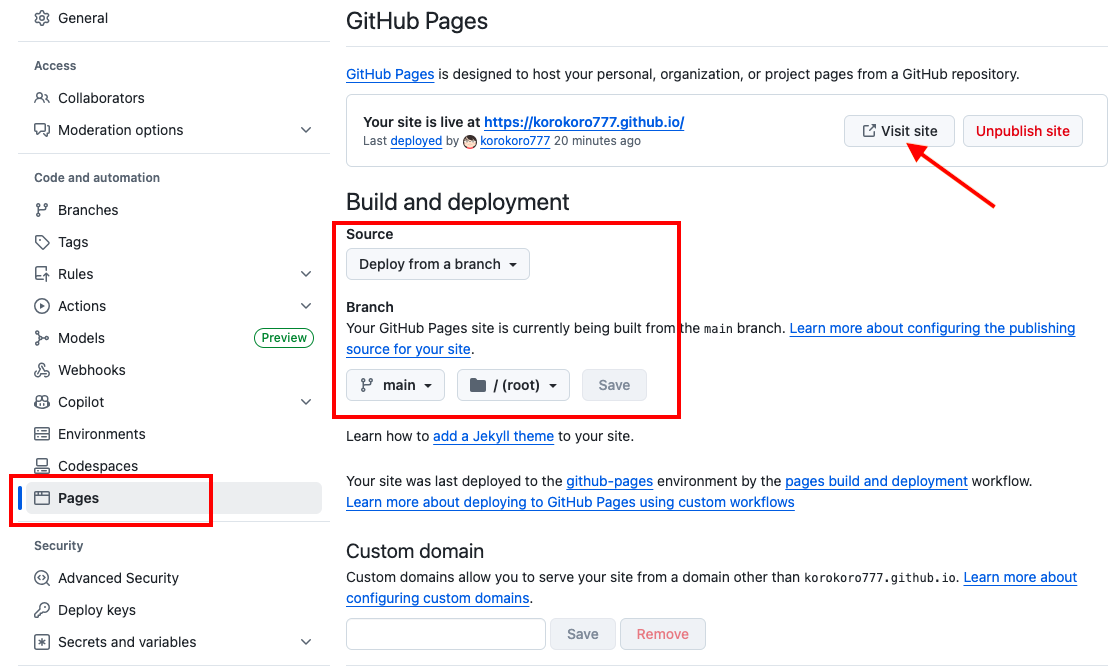Click Unpublish site
This screenshot has height=669, width=1118.
pyautogui.click(x=1022, y=130)
